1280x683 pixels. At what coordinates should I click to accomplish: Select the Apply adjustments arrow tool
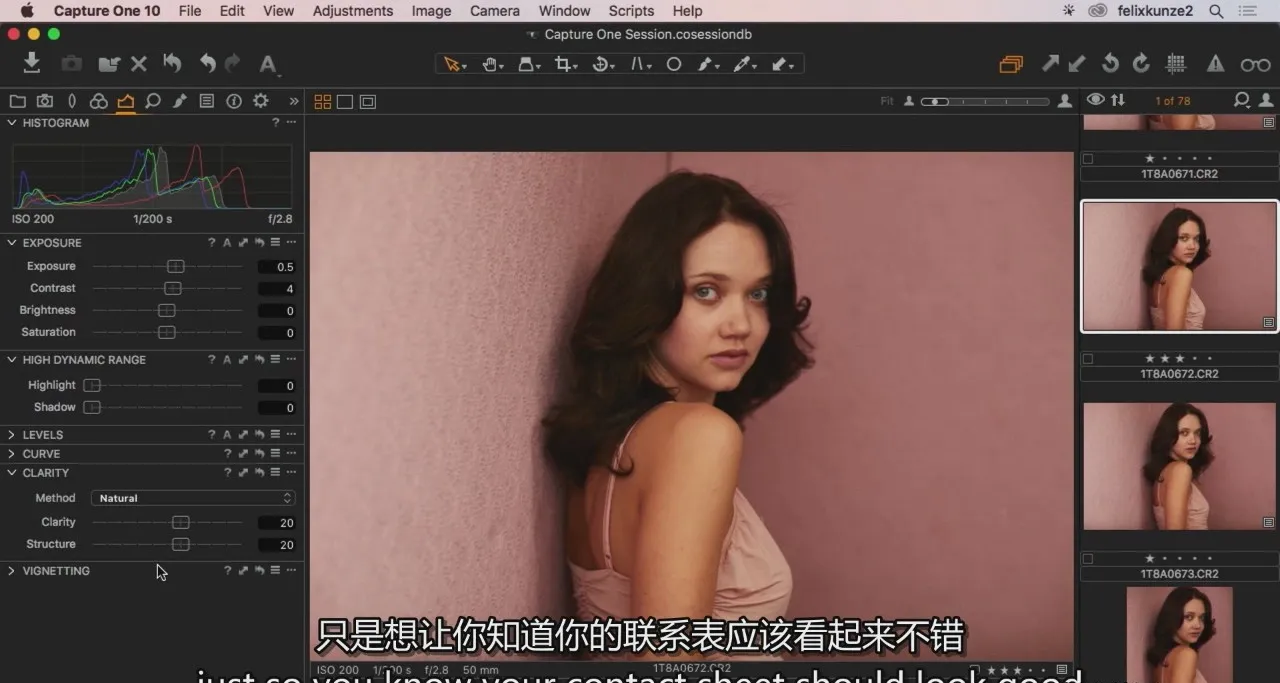coord(783,64)
